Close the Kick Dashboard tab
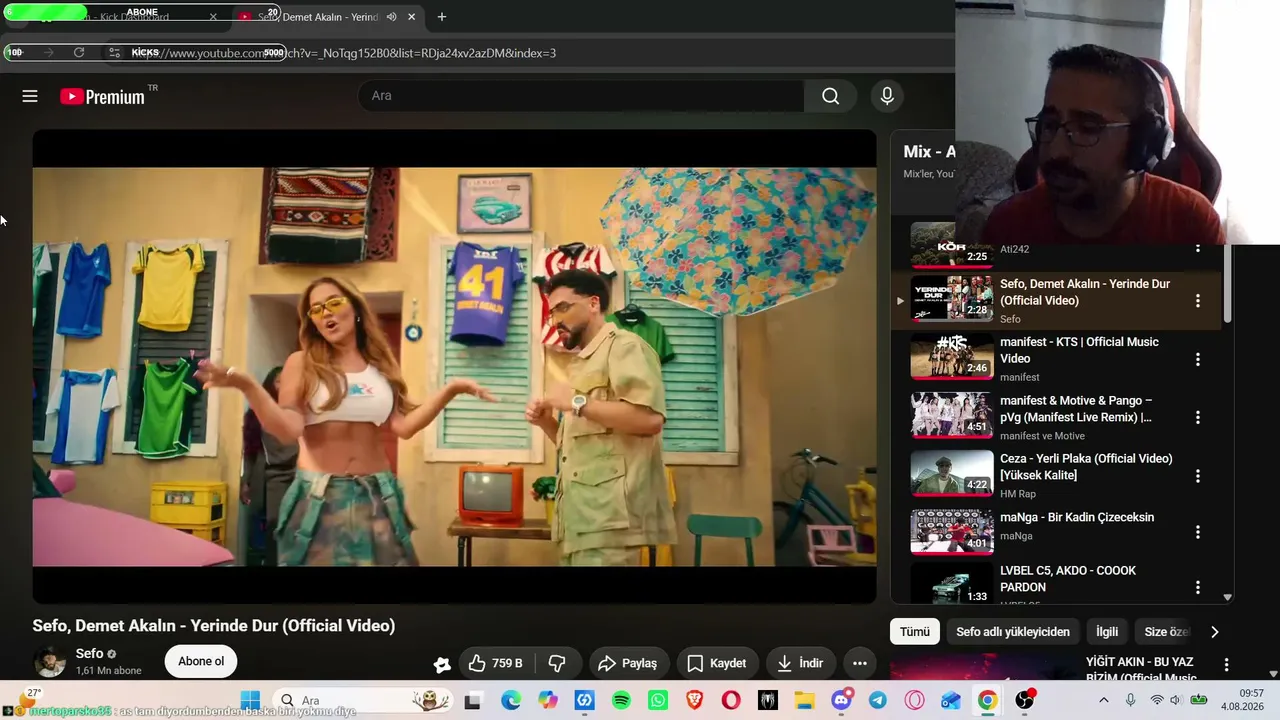The width and height of the screenshot is (1280, 720). click(213, 17)
